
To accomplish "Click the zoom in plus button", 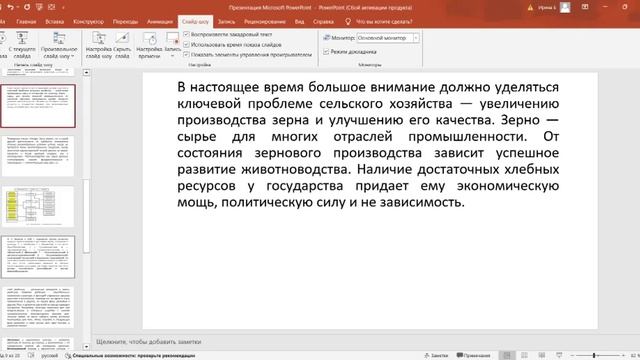I will [623, 356].
